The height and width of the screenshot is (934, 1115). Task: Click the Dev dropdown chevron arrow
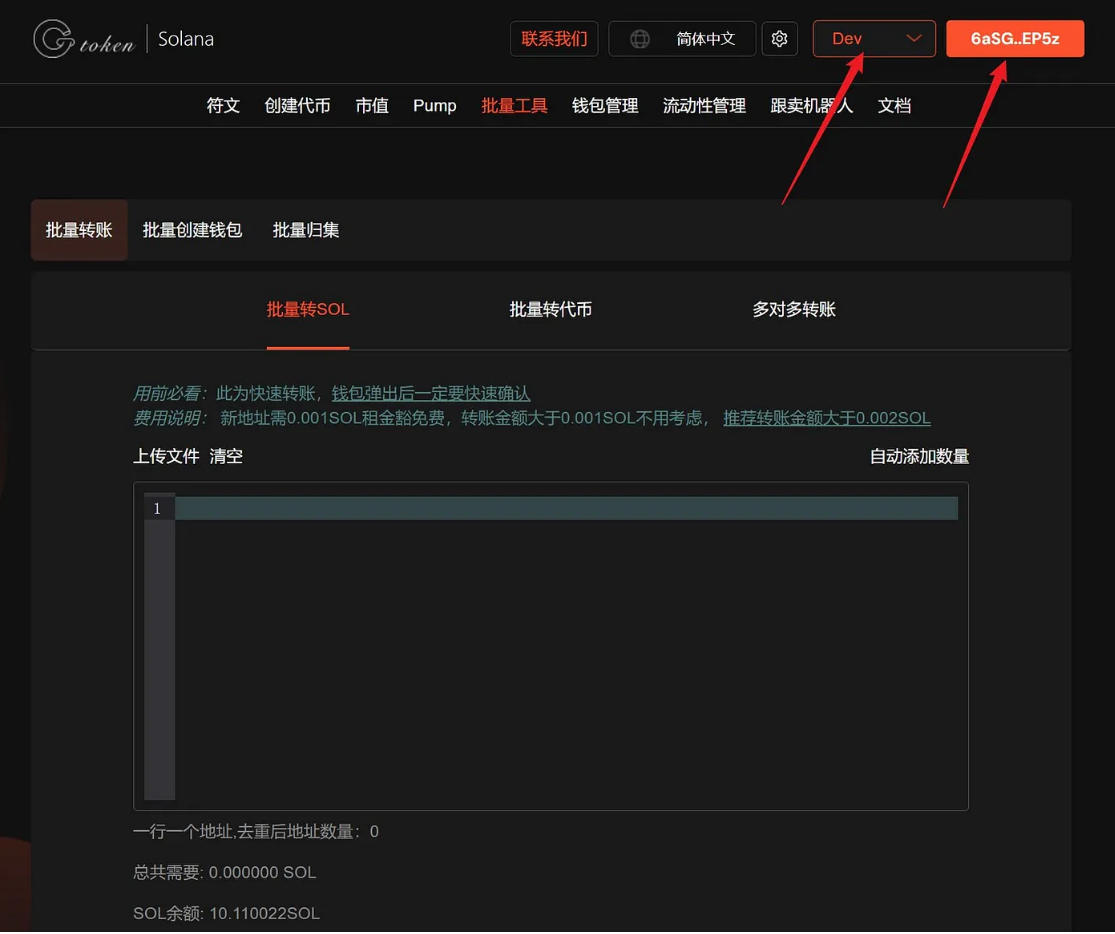click(914, 38)
